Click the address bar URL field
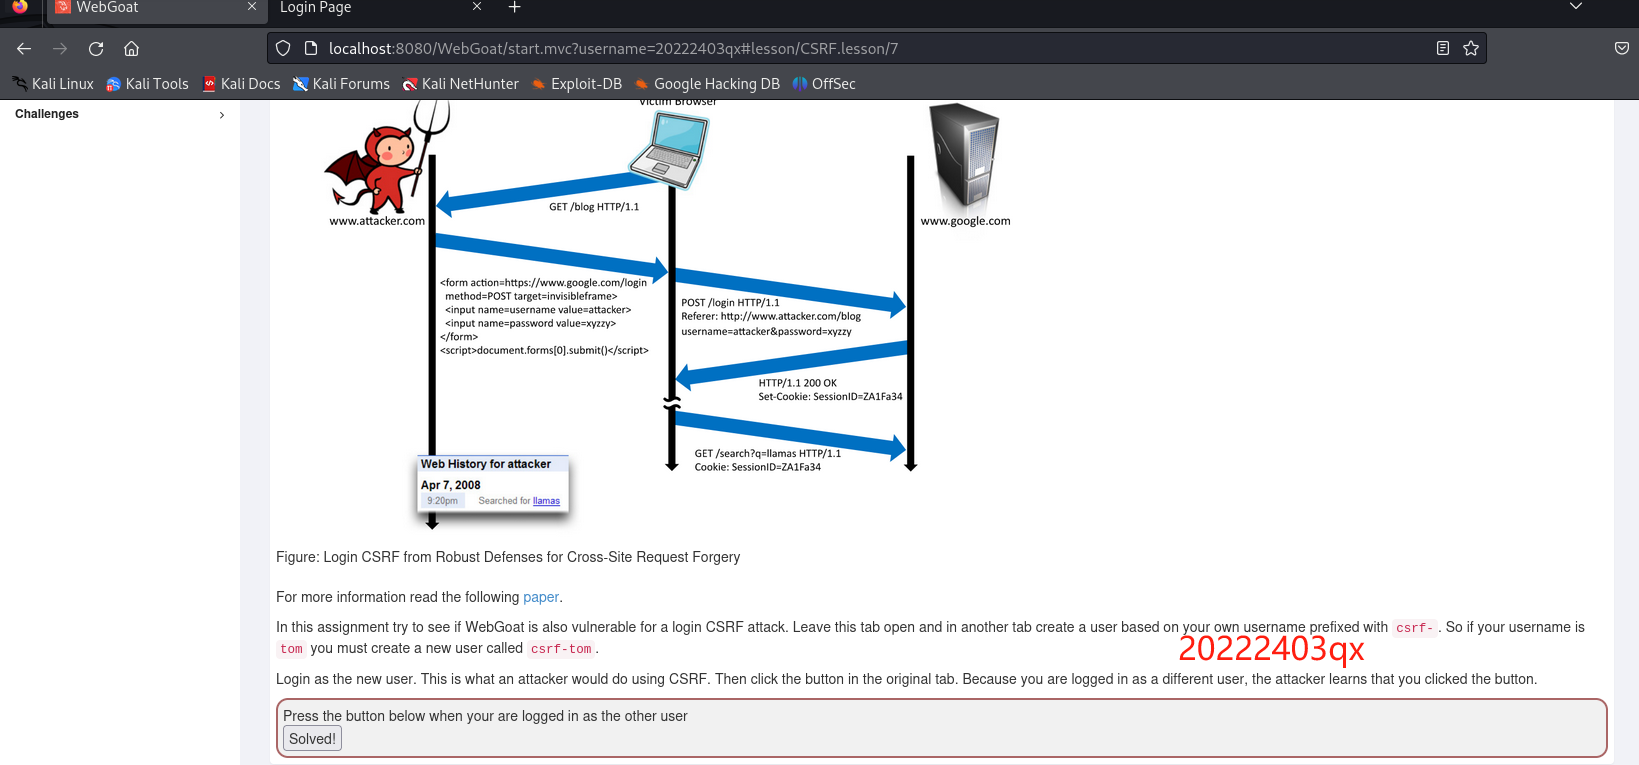The height and width of the screenshot is (765, 1639). pyautogui.click(x=875, y=48)
